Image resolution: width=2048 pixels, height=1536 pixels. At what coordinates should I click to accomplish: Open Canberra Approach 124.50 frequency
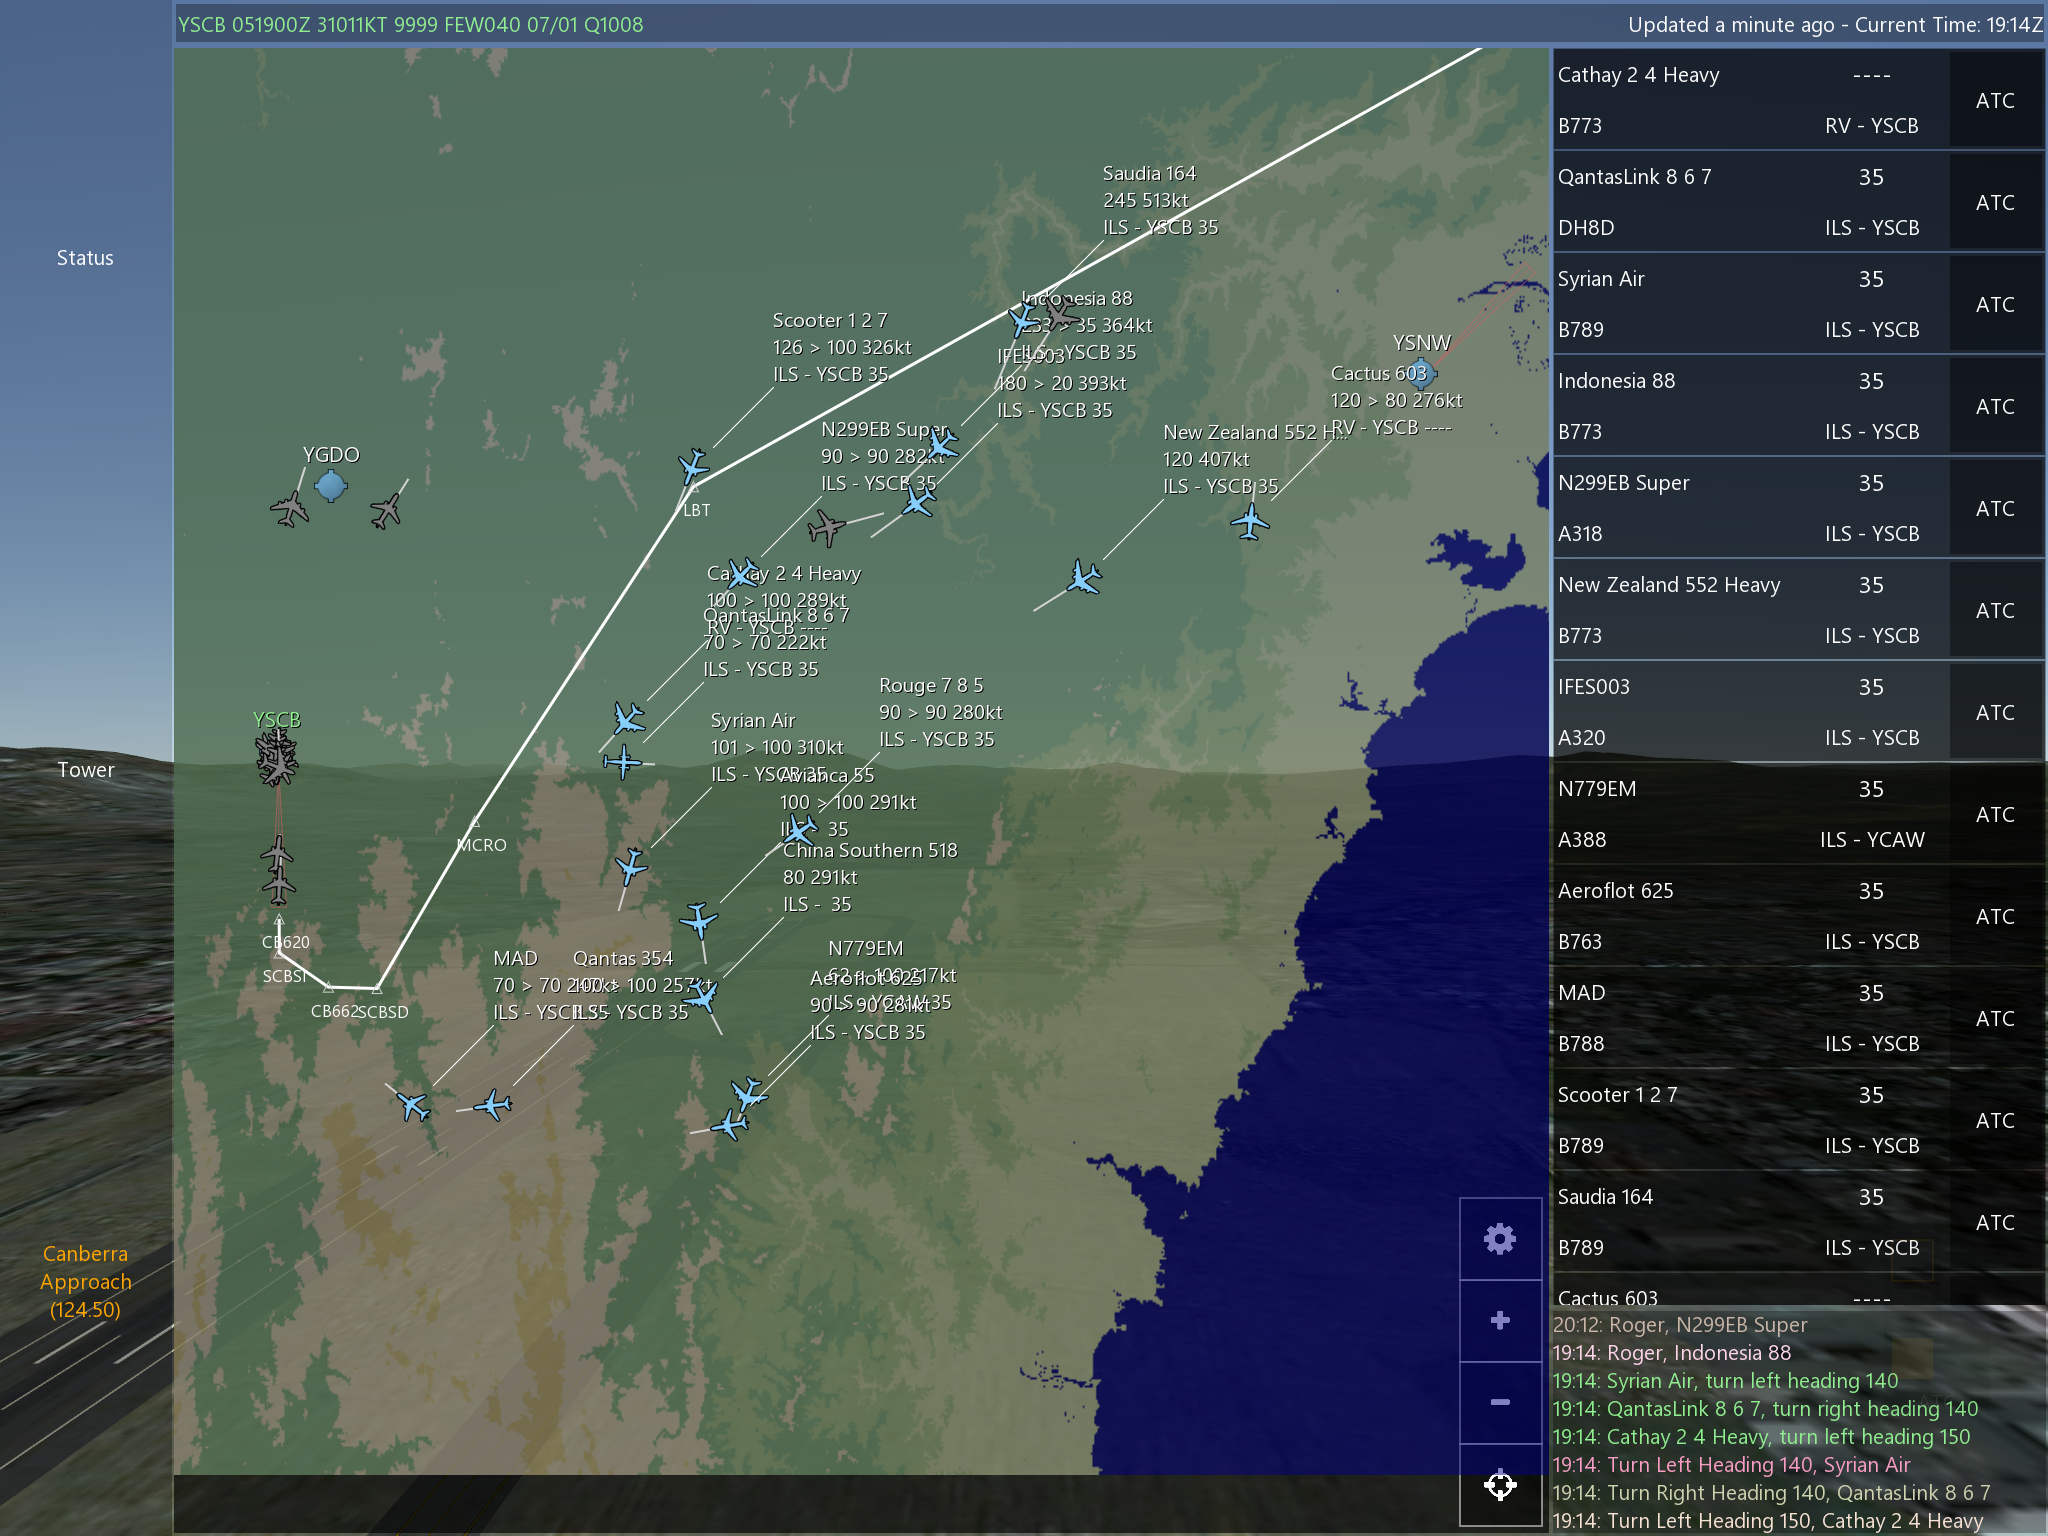tap(85, 1281)
